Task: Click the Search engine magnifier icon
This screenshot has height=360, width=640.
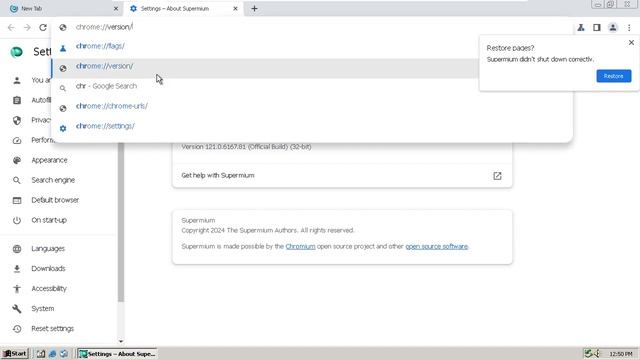Action: click(17, 180)
